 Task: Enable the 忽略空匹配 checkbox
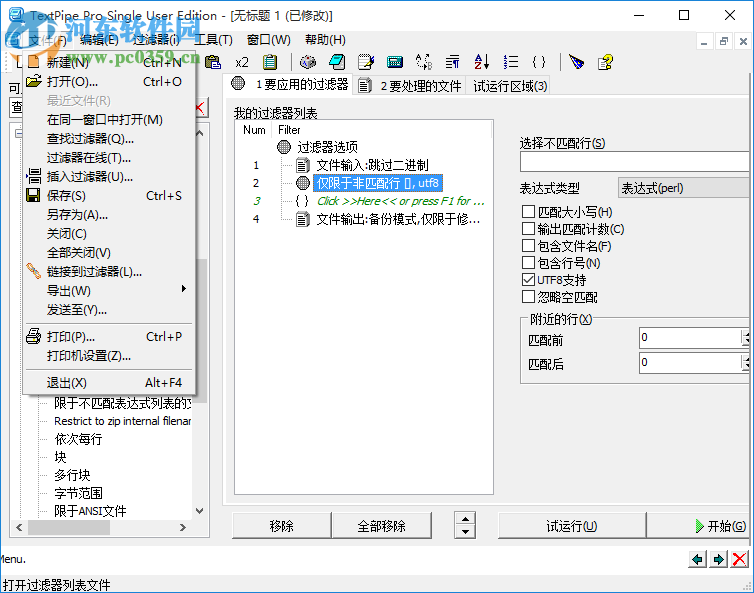[528, 297]
